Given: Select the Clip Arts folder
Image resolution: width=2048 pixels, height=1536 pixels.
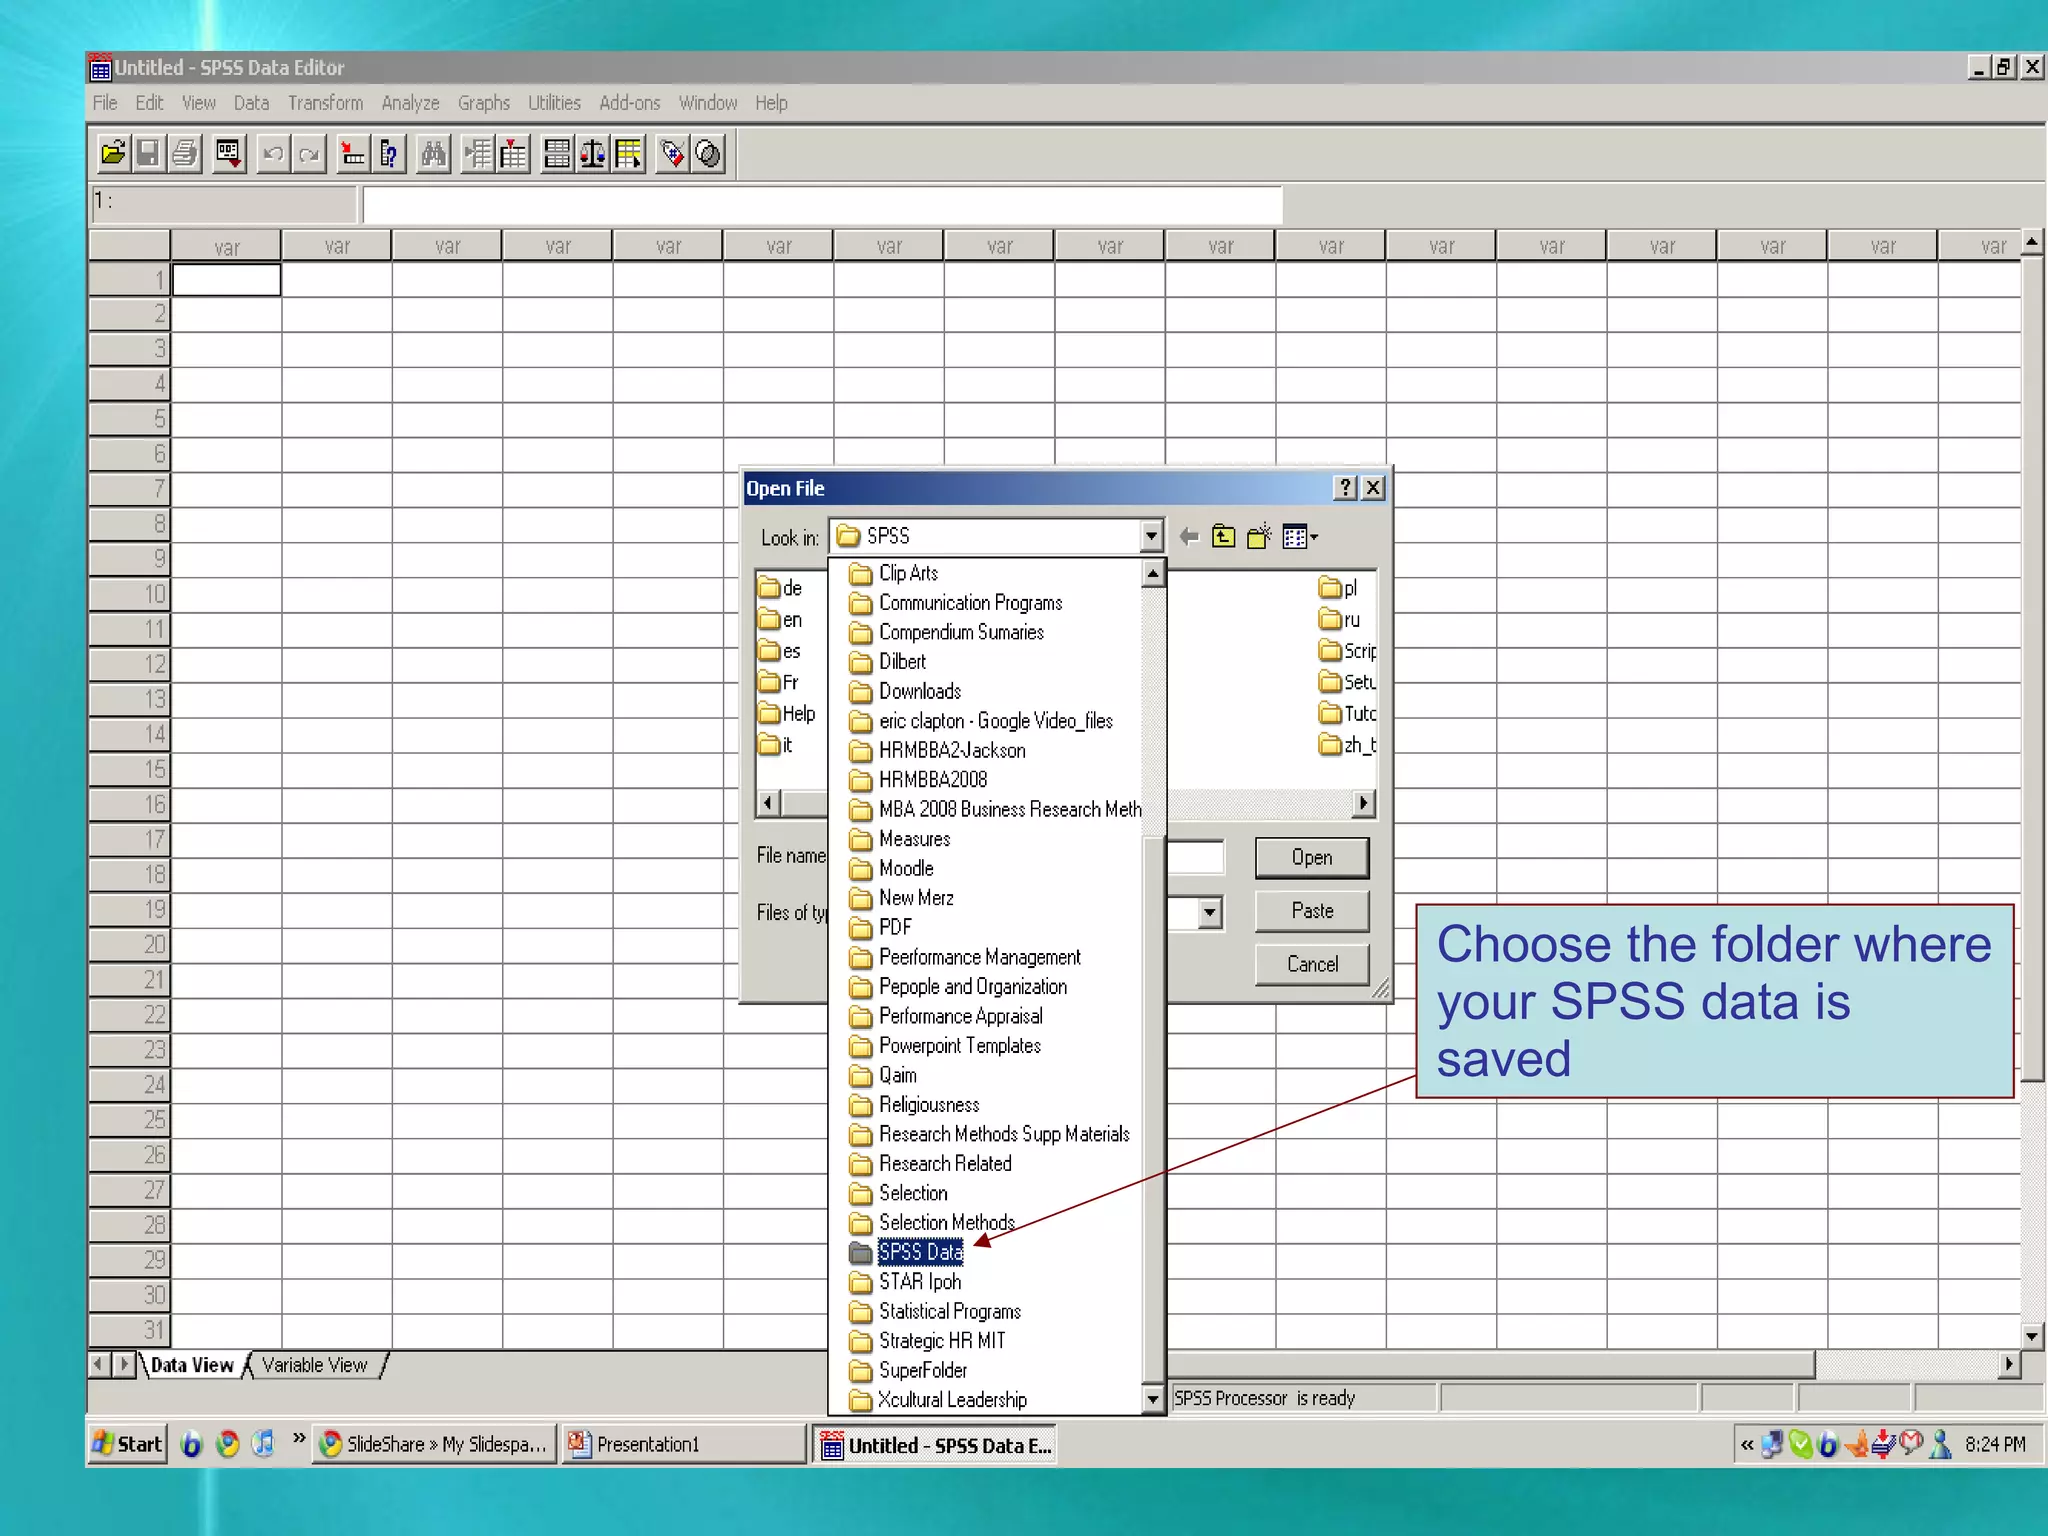Looking at the screenshot, I should click(908, 573).
